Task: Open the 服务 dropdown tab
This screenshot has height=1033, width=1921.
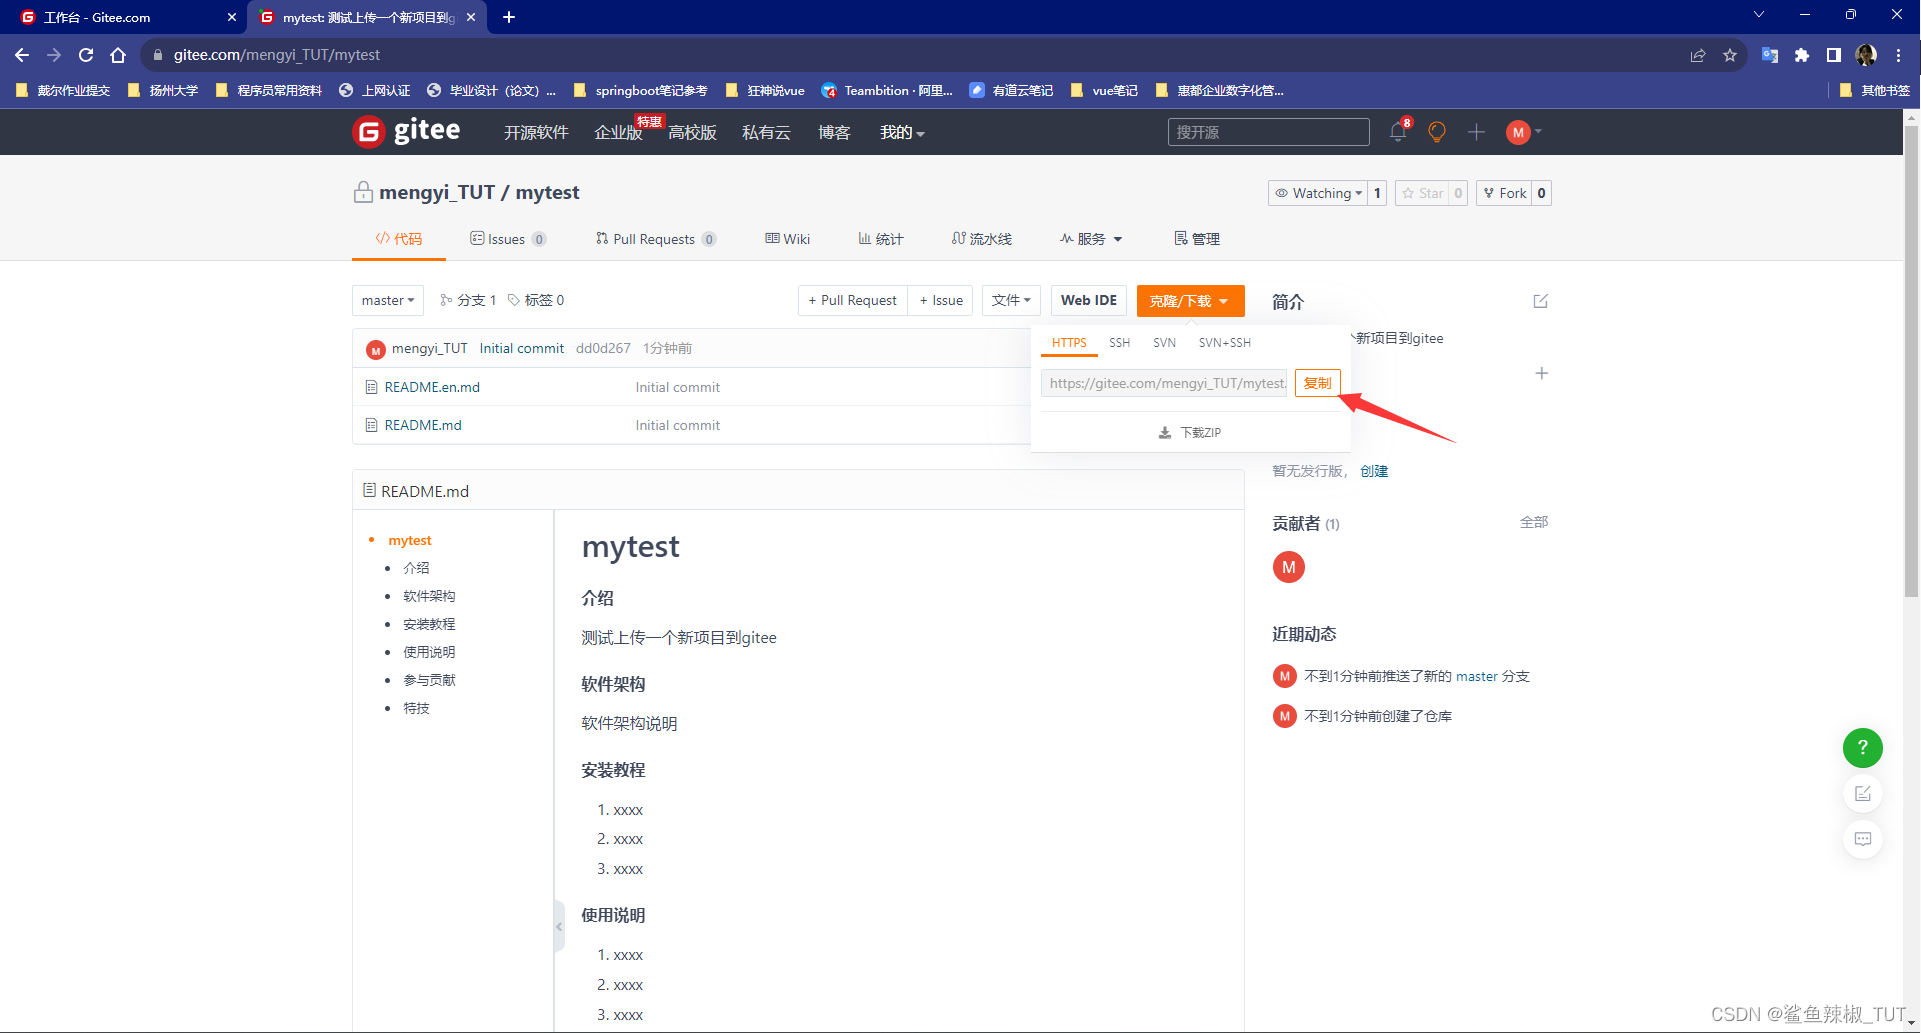Action: (x=1091, y=239)
